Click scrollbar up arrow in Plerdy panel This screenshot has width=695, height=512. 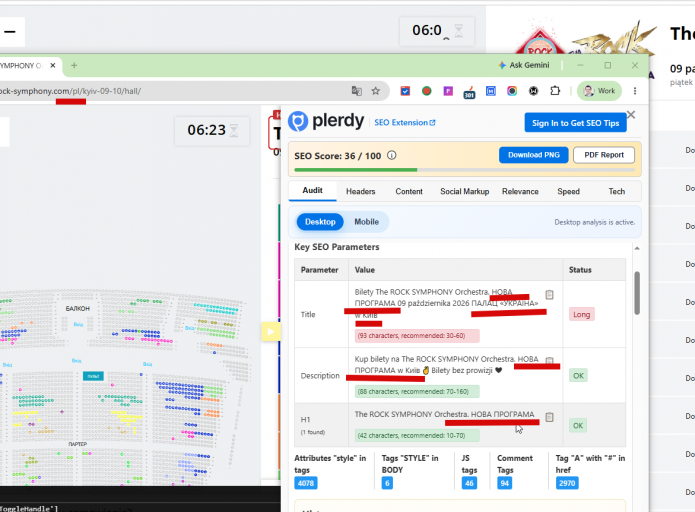tap(637, 248)
